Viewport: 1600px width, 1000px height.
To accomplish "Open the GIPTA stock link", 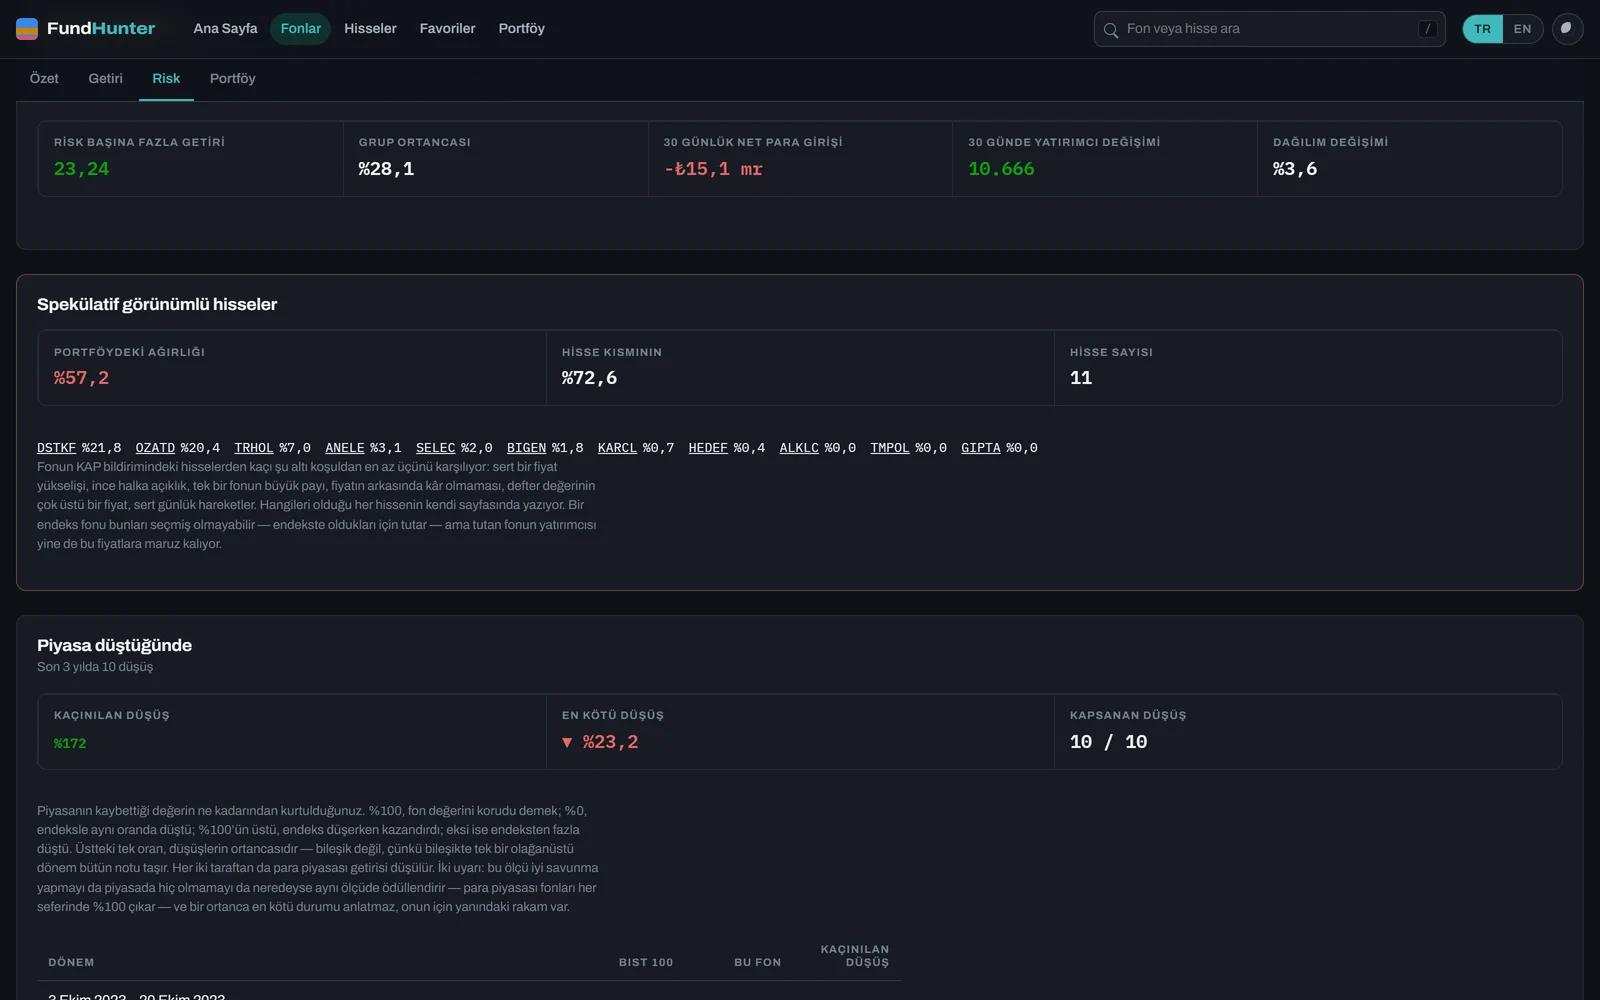I will point(981,448).
